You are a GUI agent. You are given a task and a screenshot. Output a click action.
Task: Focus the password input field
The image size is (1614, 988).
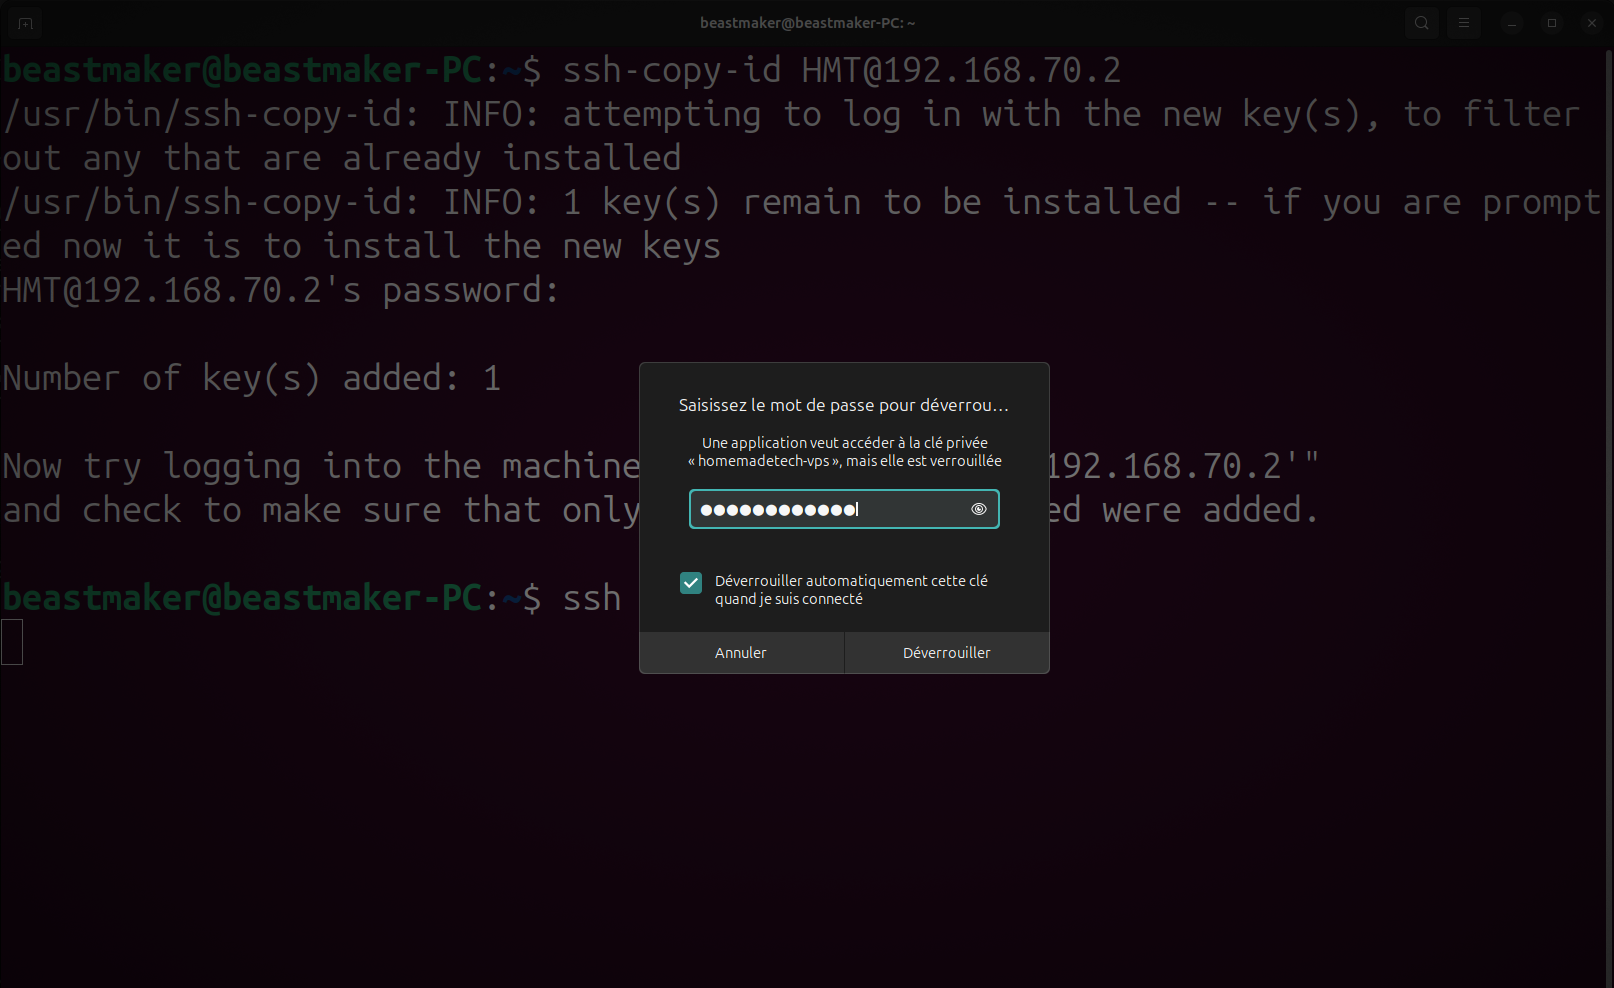[x=844, y=509]
